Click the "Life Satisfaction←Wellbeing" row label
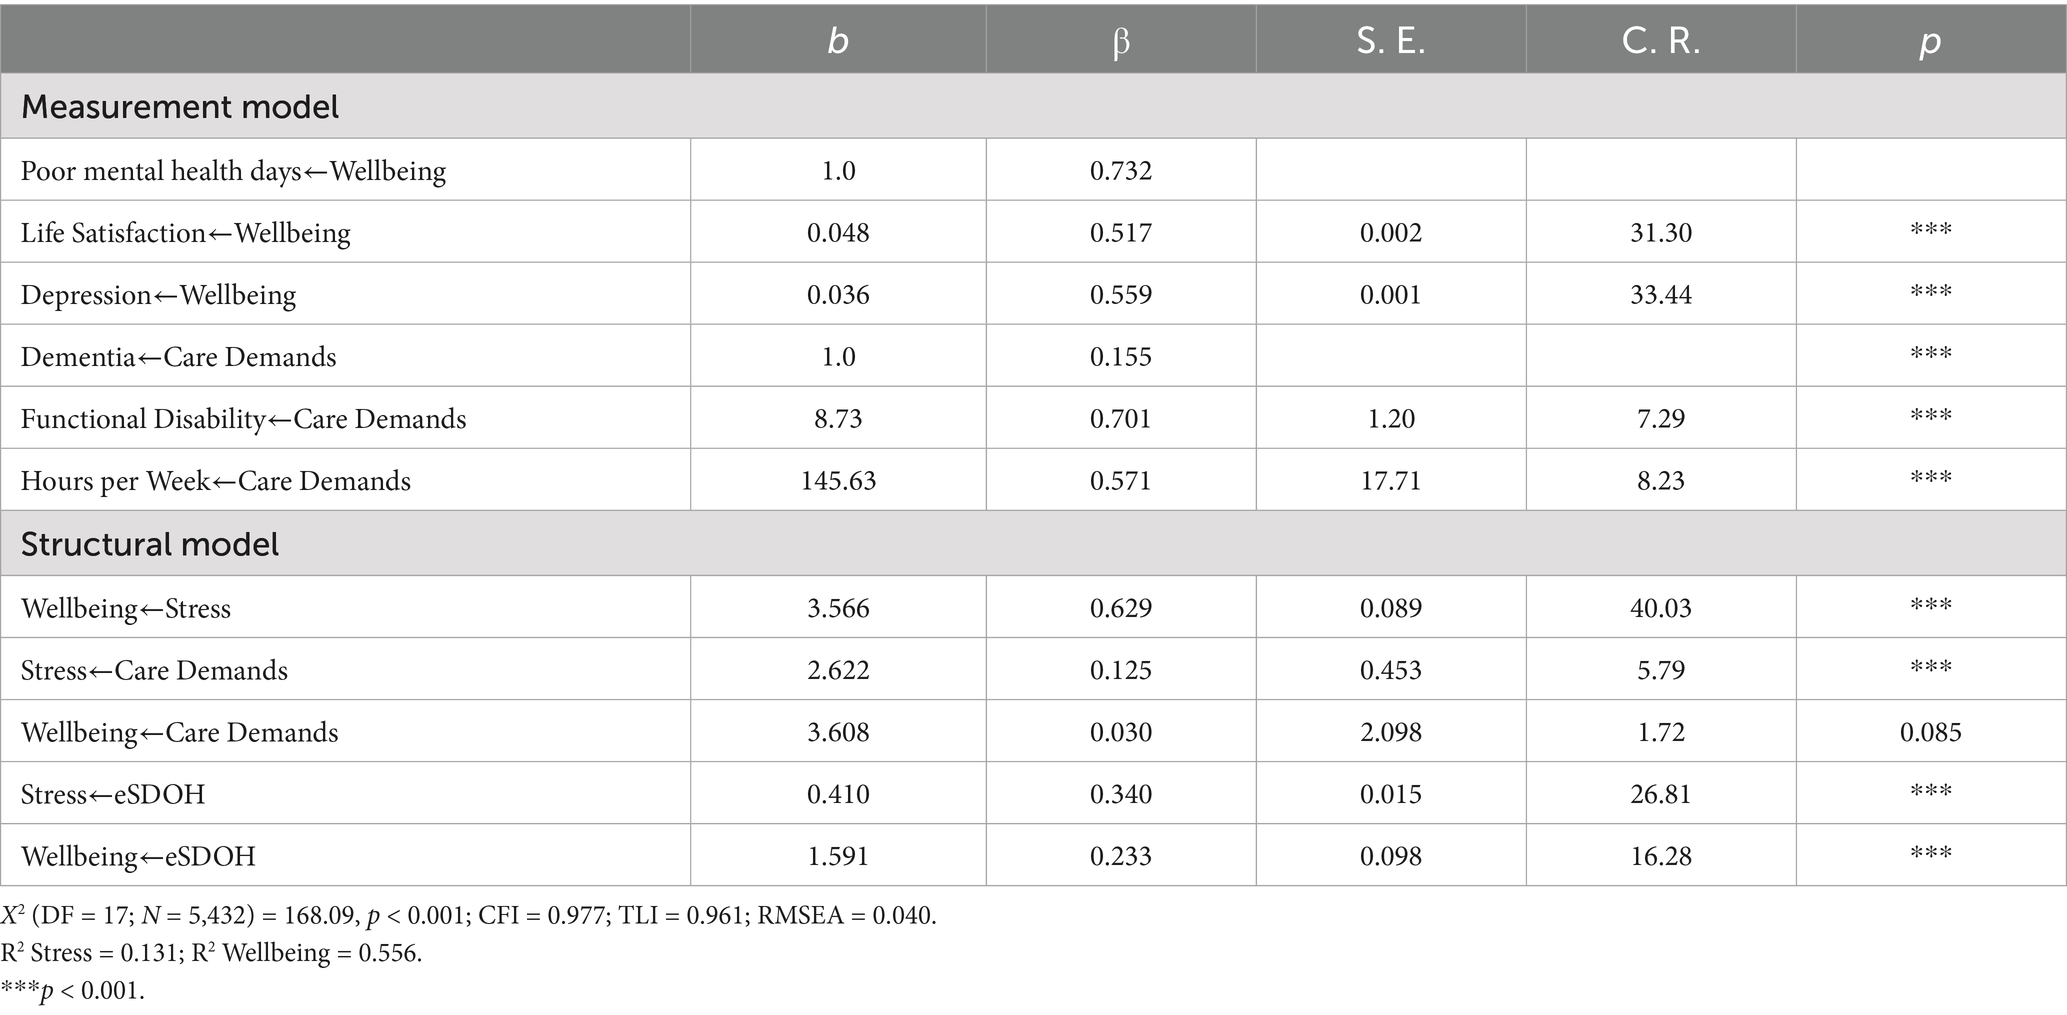Viewport: 2067px width, 1015px height. point(186,233)
